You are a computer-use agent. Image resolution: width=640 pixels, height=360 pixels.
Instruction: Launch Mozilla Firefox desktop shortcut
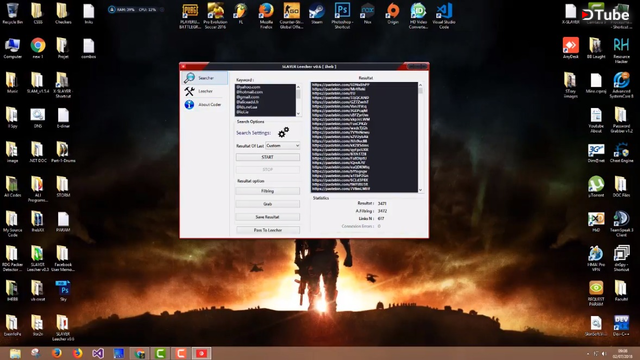(266, 16)
